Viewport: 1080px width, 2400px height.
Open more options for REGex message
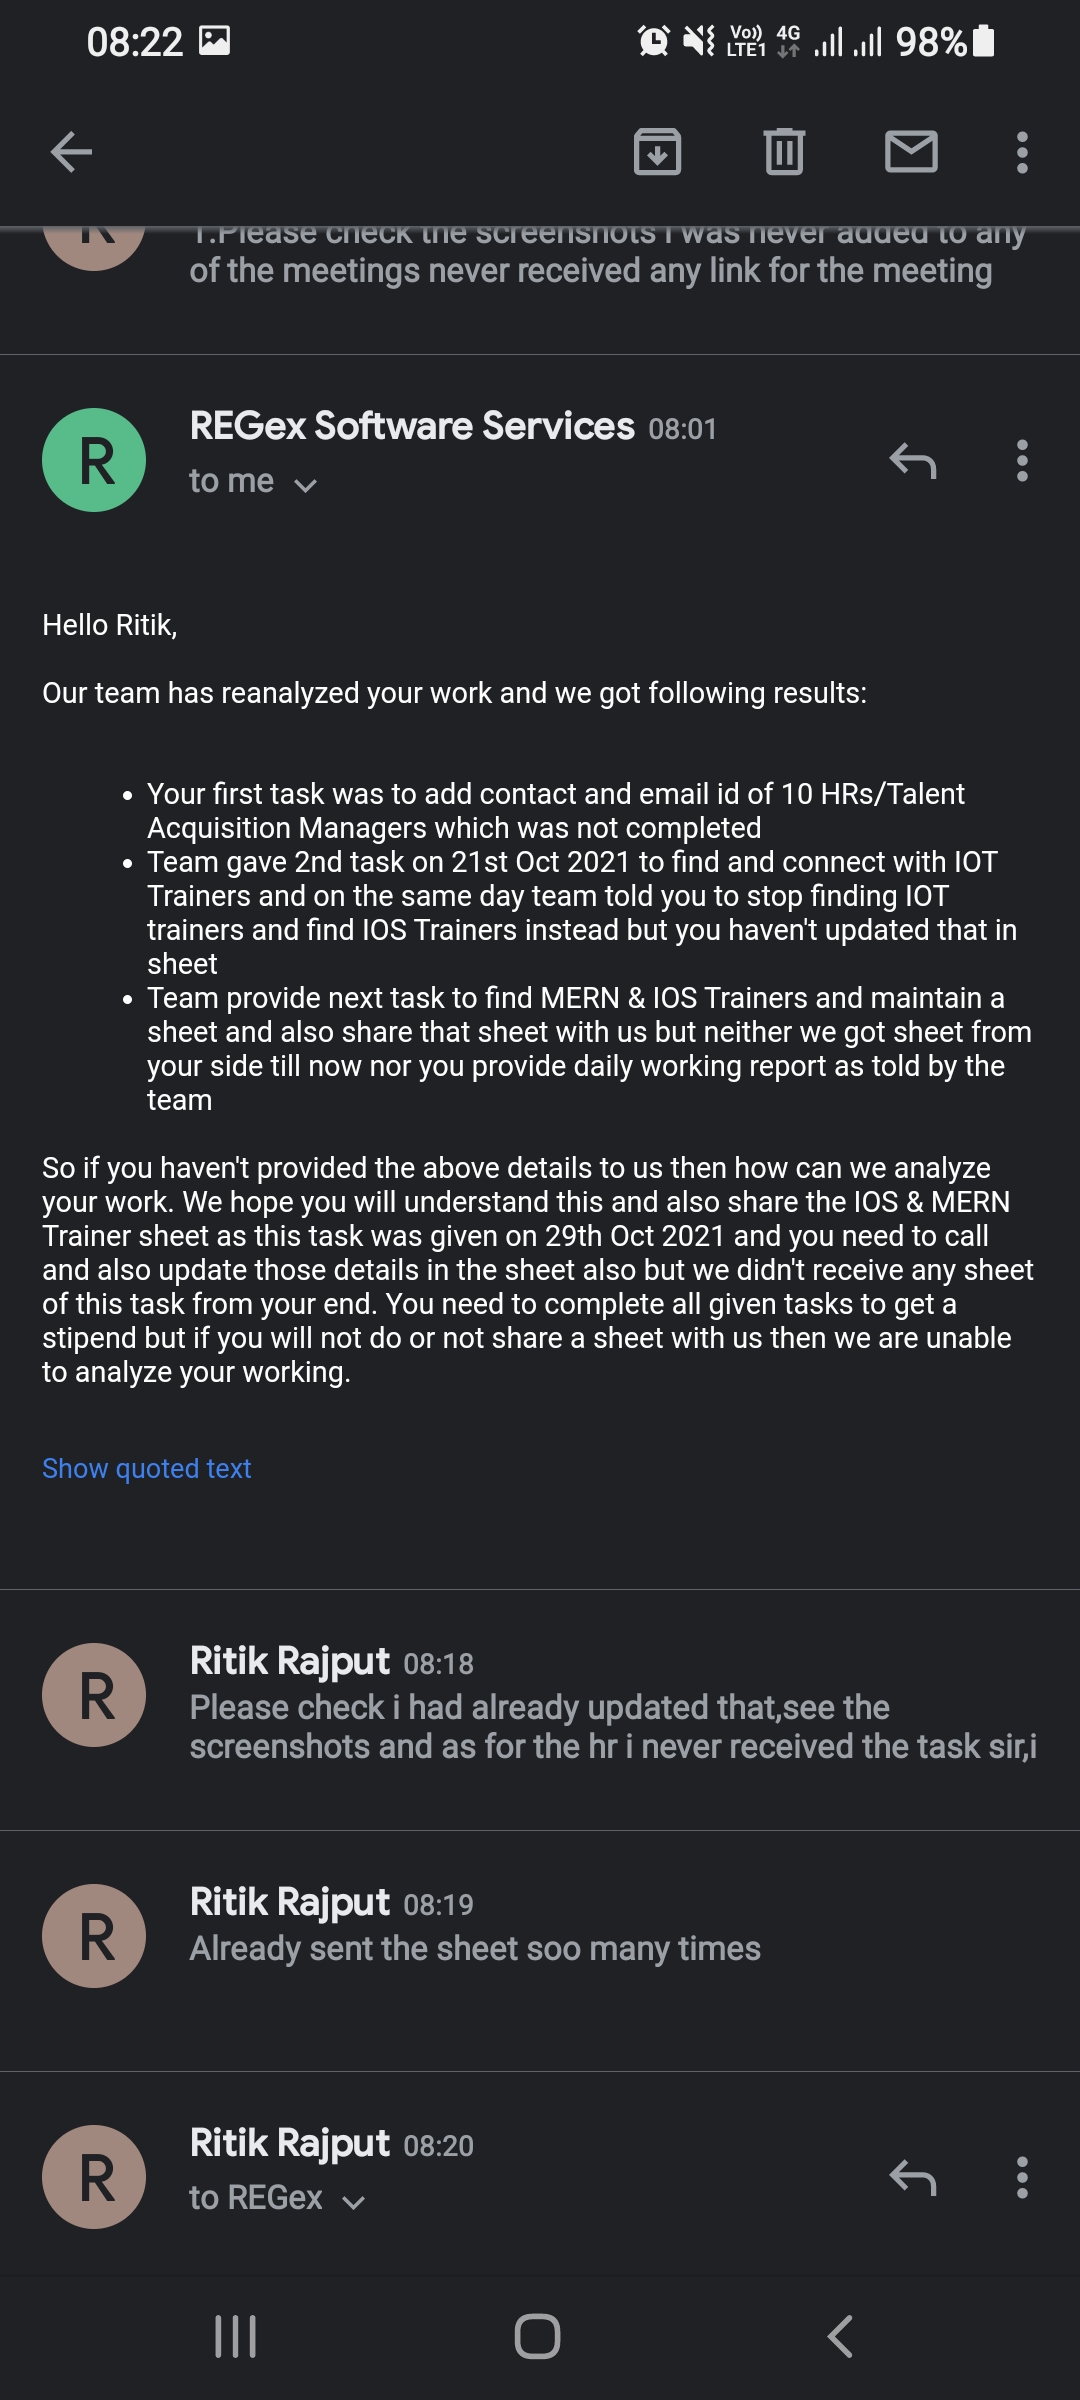(1021, 461)
